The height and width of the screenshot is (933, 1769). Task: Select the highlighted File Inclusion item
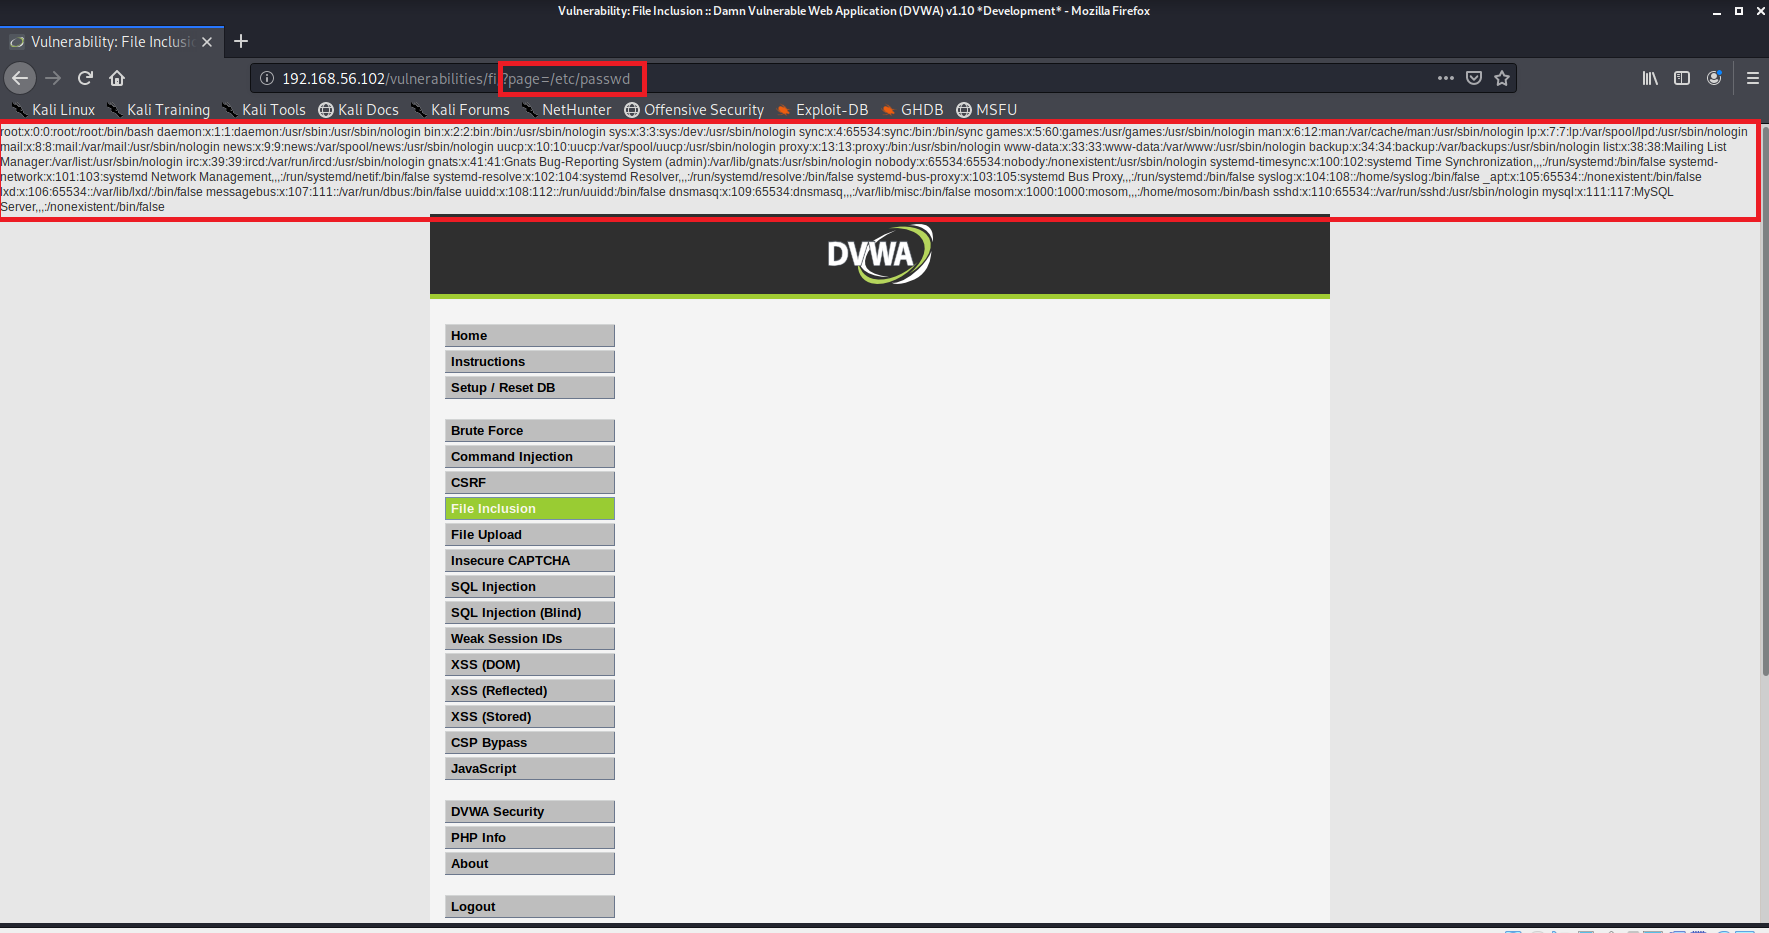point(530,509)
